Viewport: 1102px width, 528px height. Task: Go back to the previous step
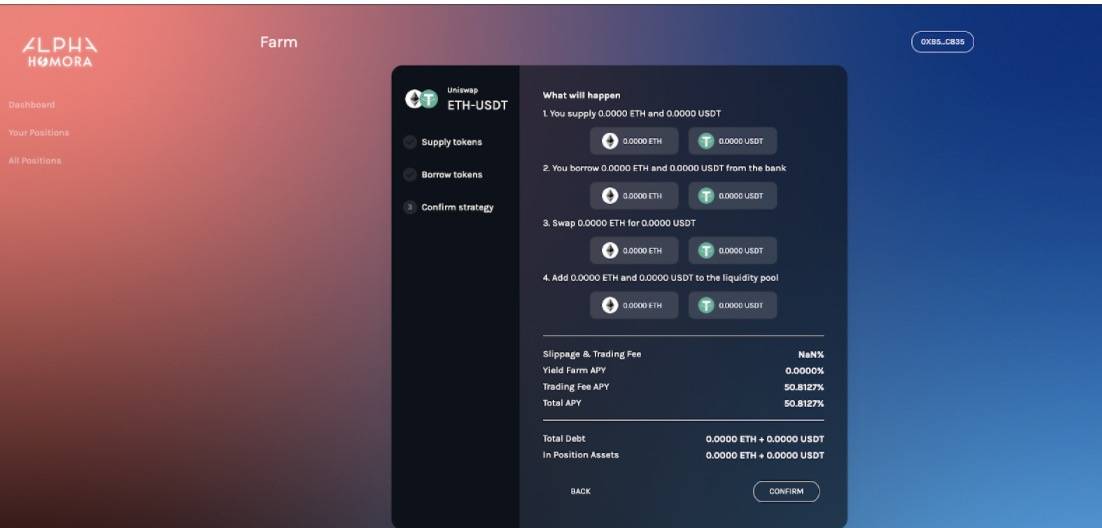[x=581, y=491]
